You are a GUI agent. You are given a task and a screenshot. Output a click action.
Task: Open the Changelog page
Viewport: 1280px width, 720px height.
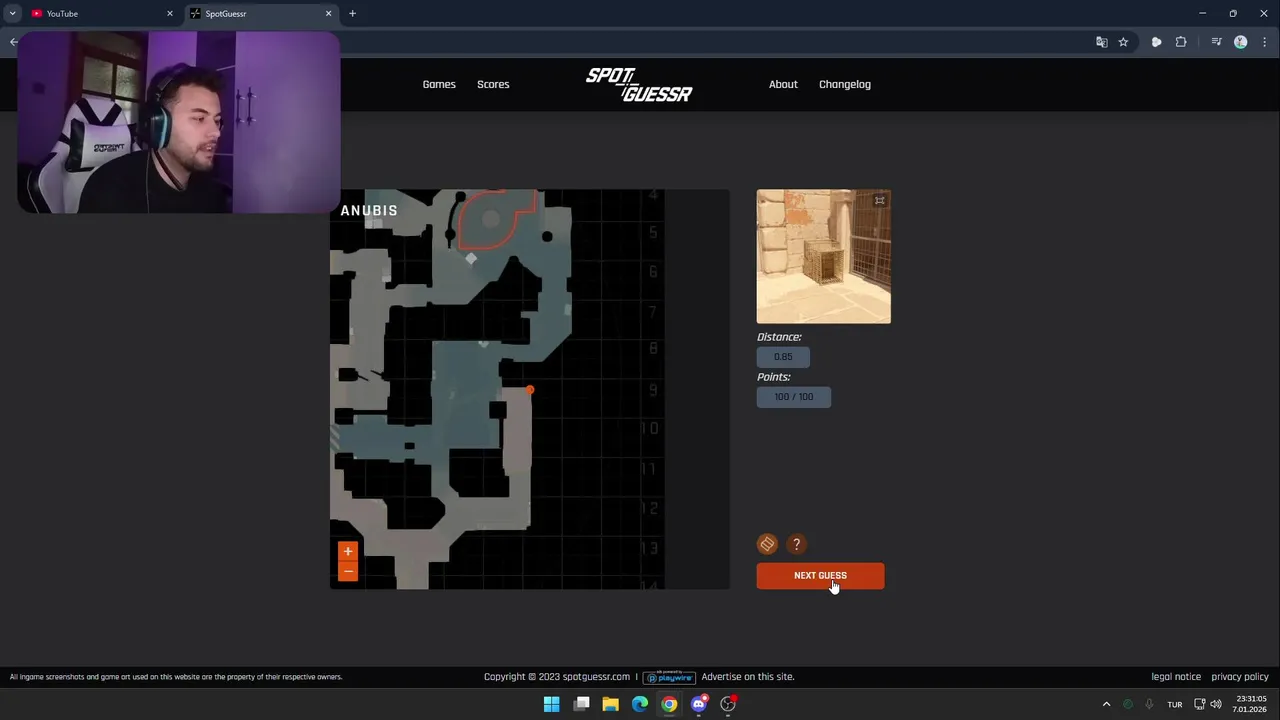pos(845,84)
